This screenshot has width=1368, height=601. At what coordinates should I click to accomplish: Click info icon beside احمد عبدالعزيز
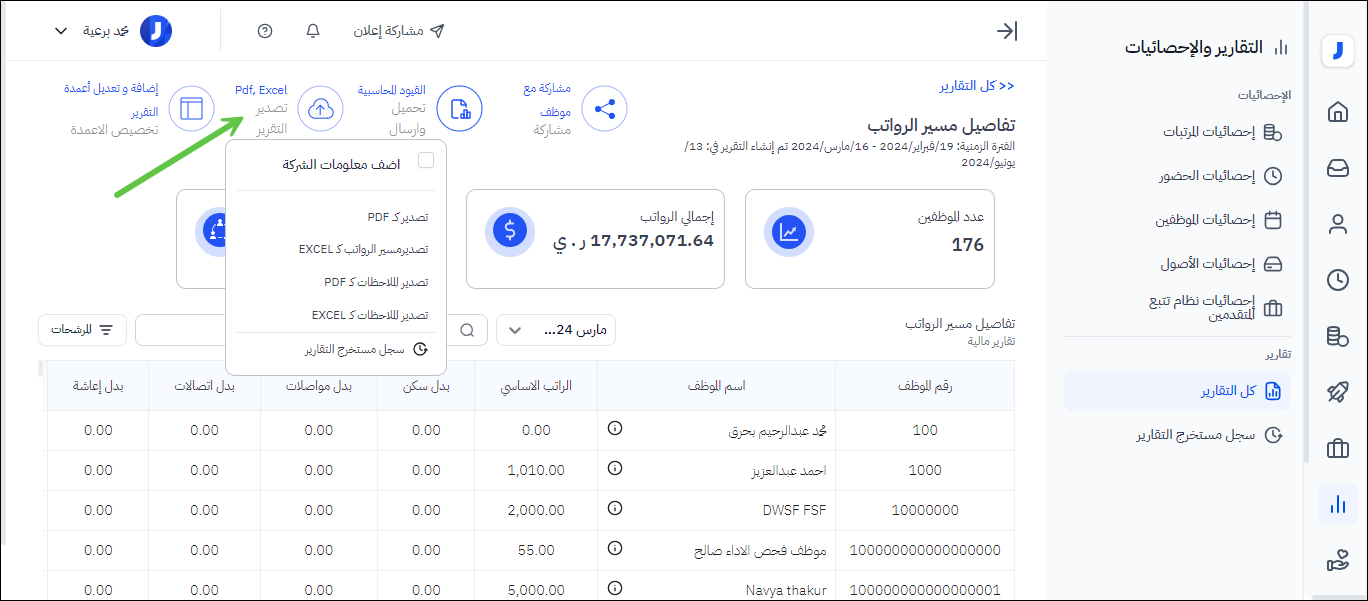pyautogui.click(x=615, y=468)
